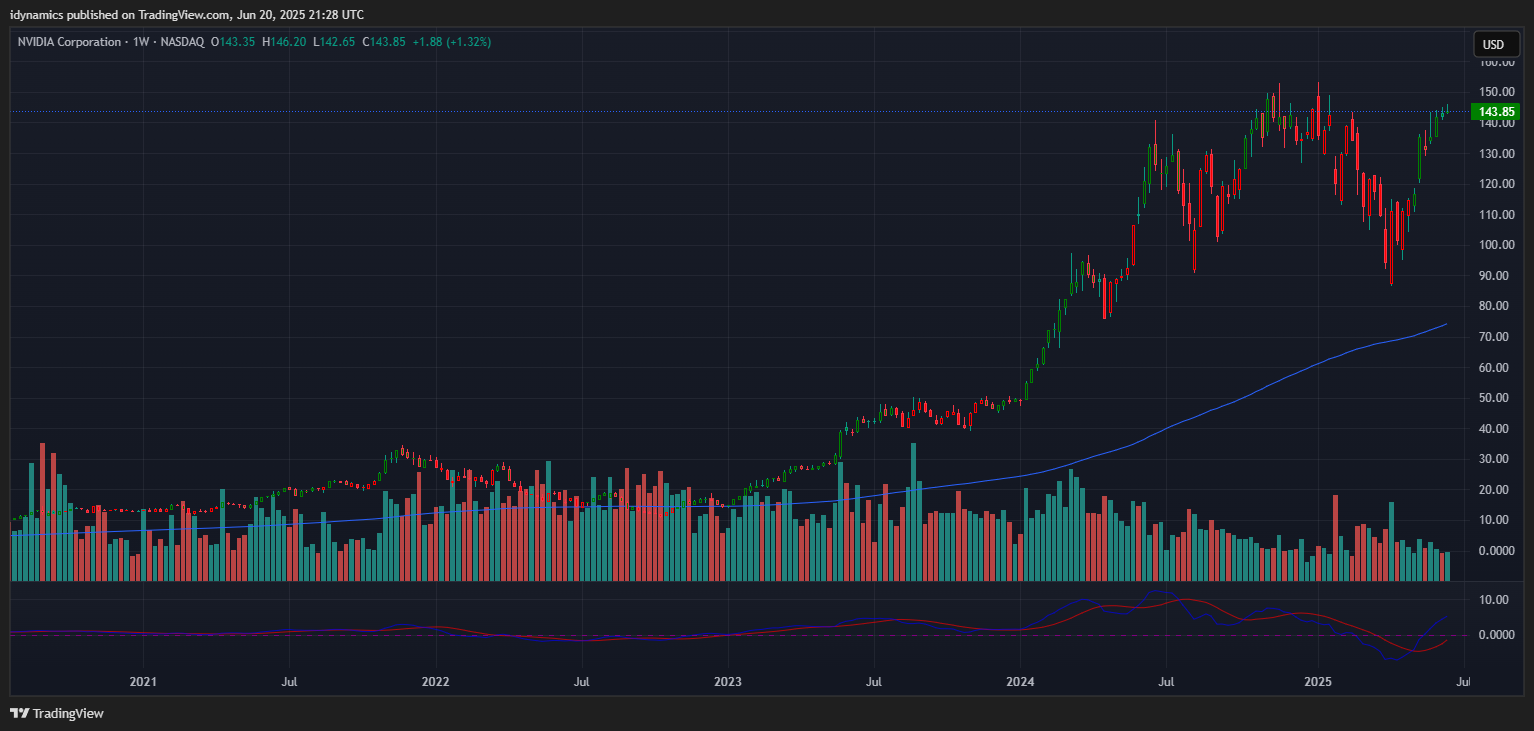Click the TradingView logo at bottom
Screen dimensions: 1534x731
coord(56,713)
